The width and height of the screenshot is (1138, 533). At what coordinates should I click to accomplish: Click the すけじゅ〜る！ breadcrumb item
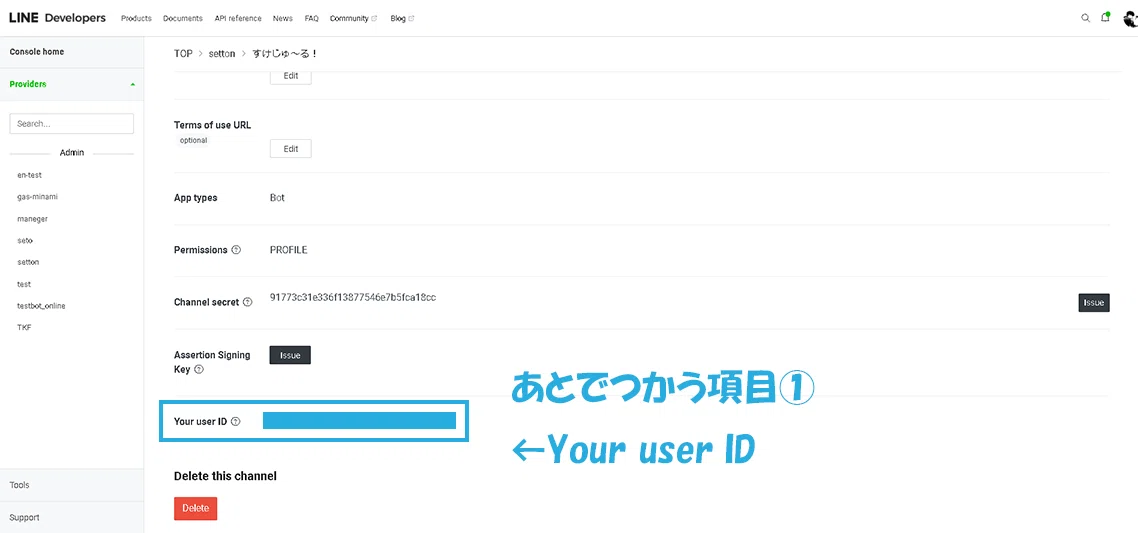click(x=285, y=54)
